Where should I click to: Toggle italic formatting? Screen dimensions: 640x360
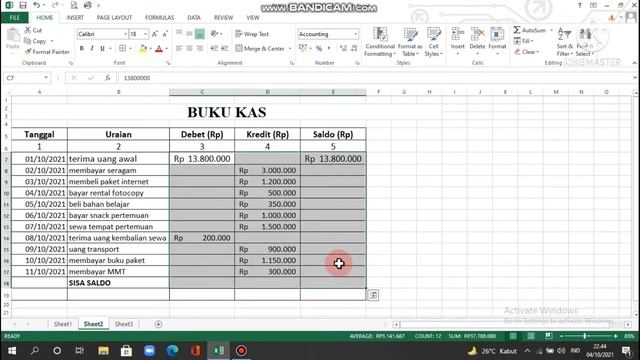[92, 49]
